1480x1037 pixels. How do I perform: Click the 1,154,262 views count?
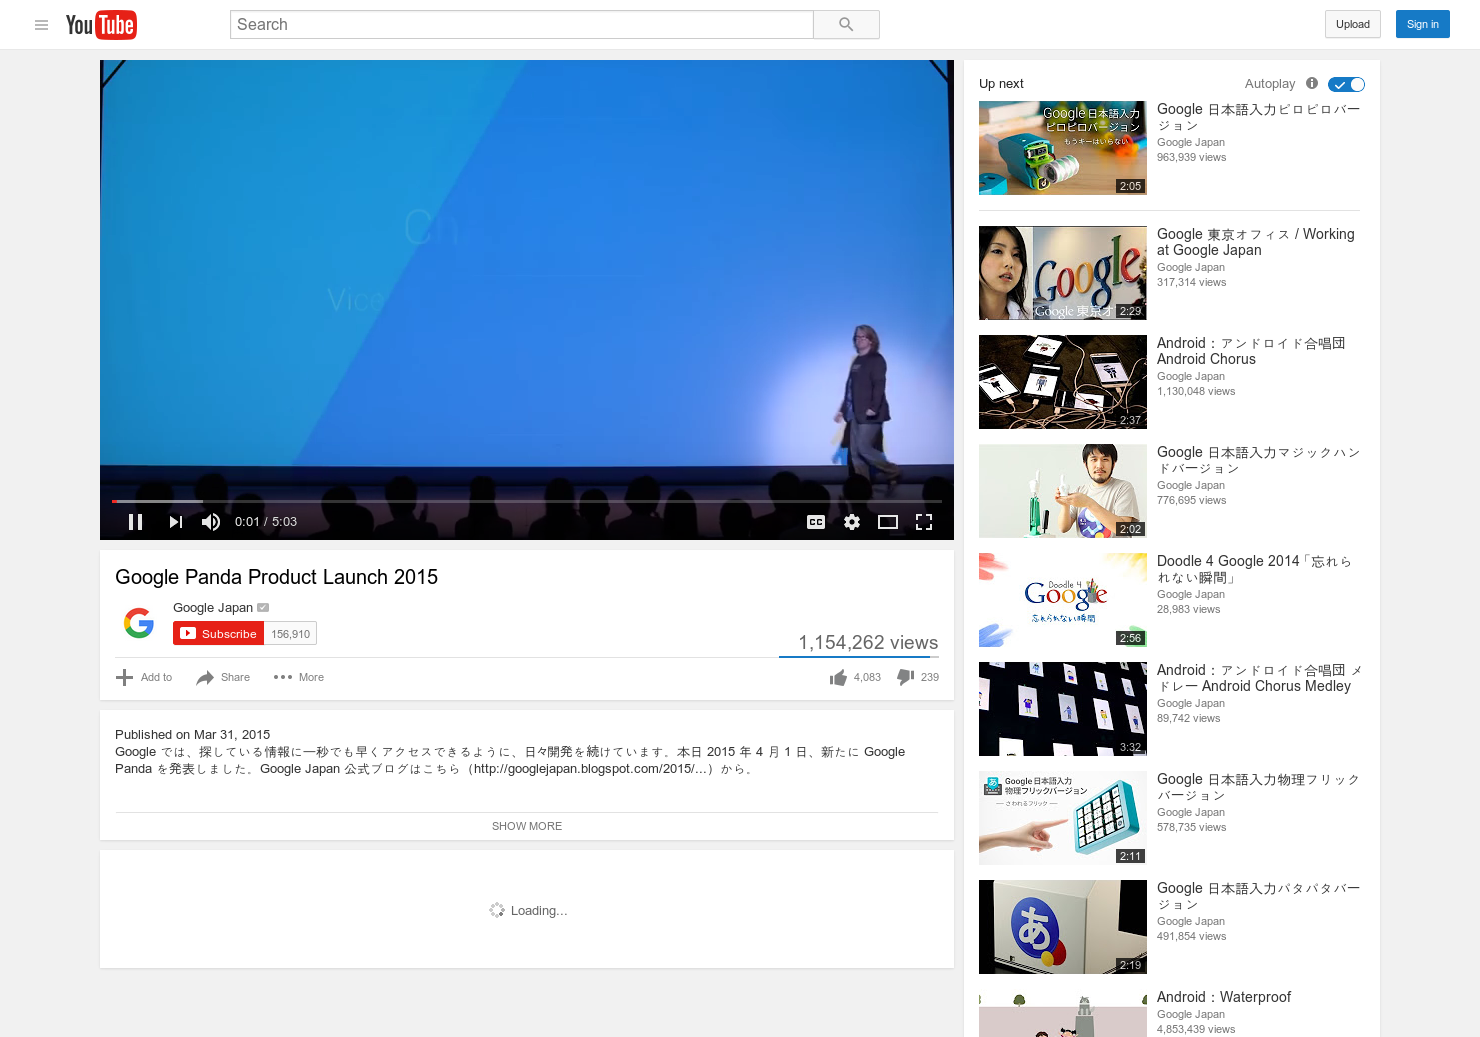coord(868,643)
